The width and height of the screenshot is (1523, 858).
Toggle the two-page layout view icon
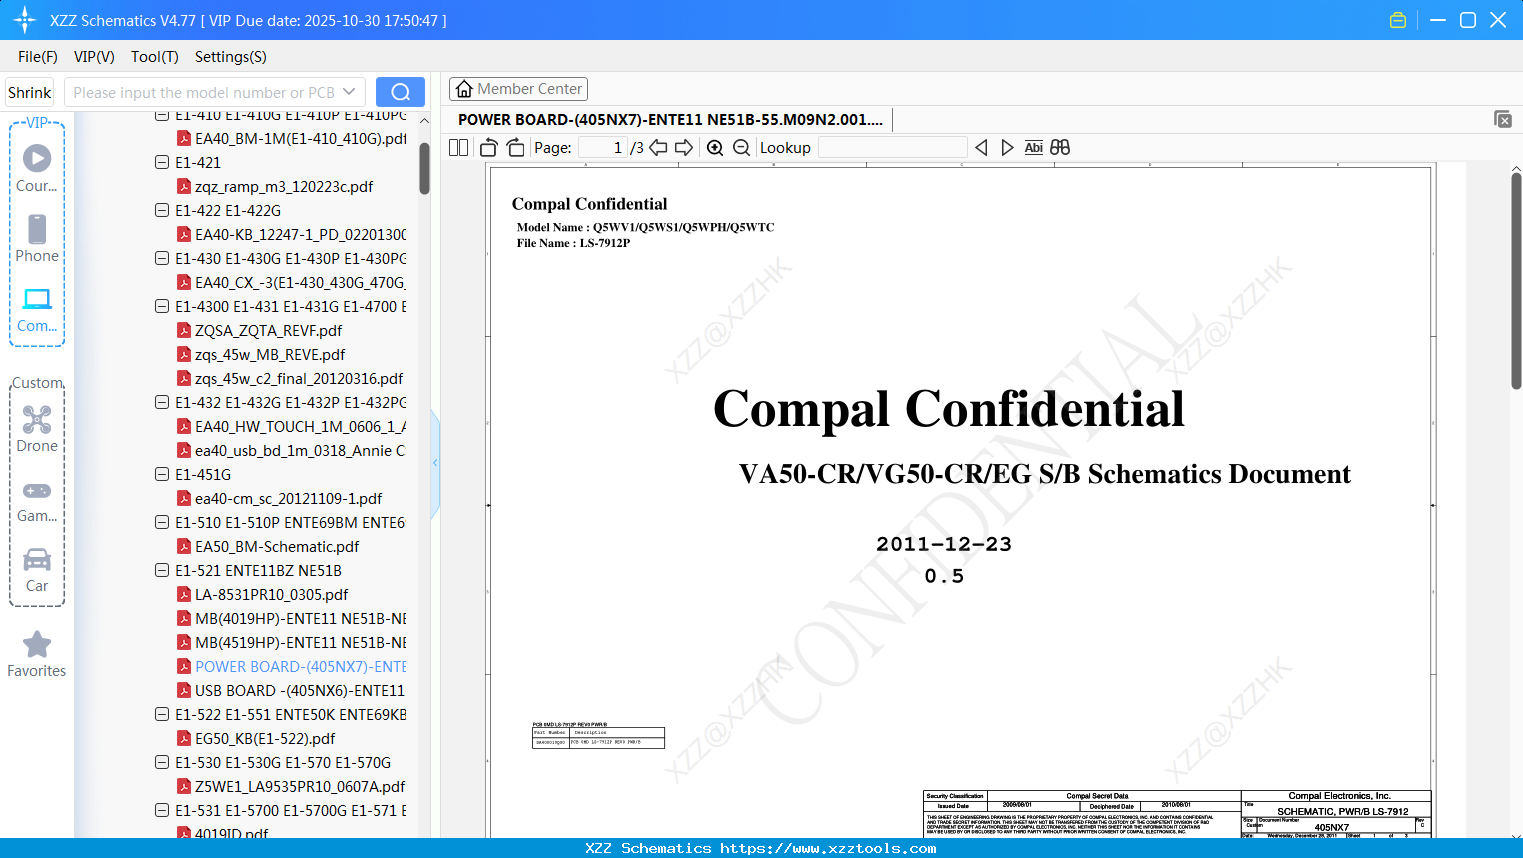point(458,148)
